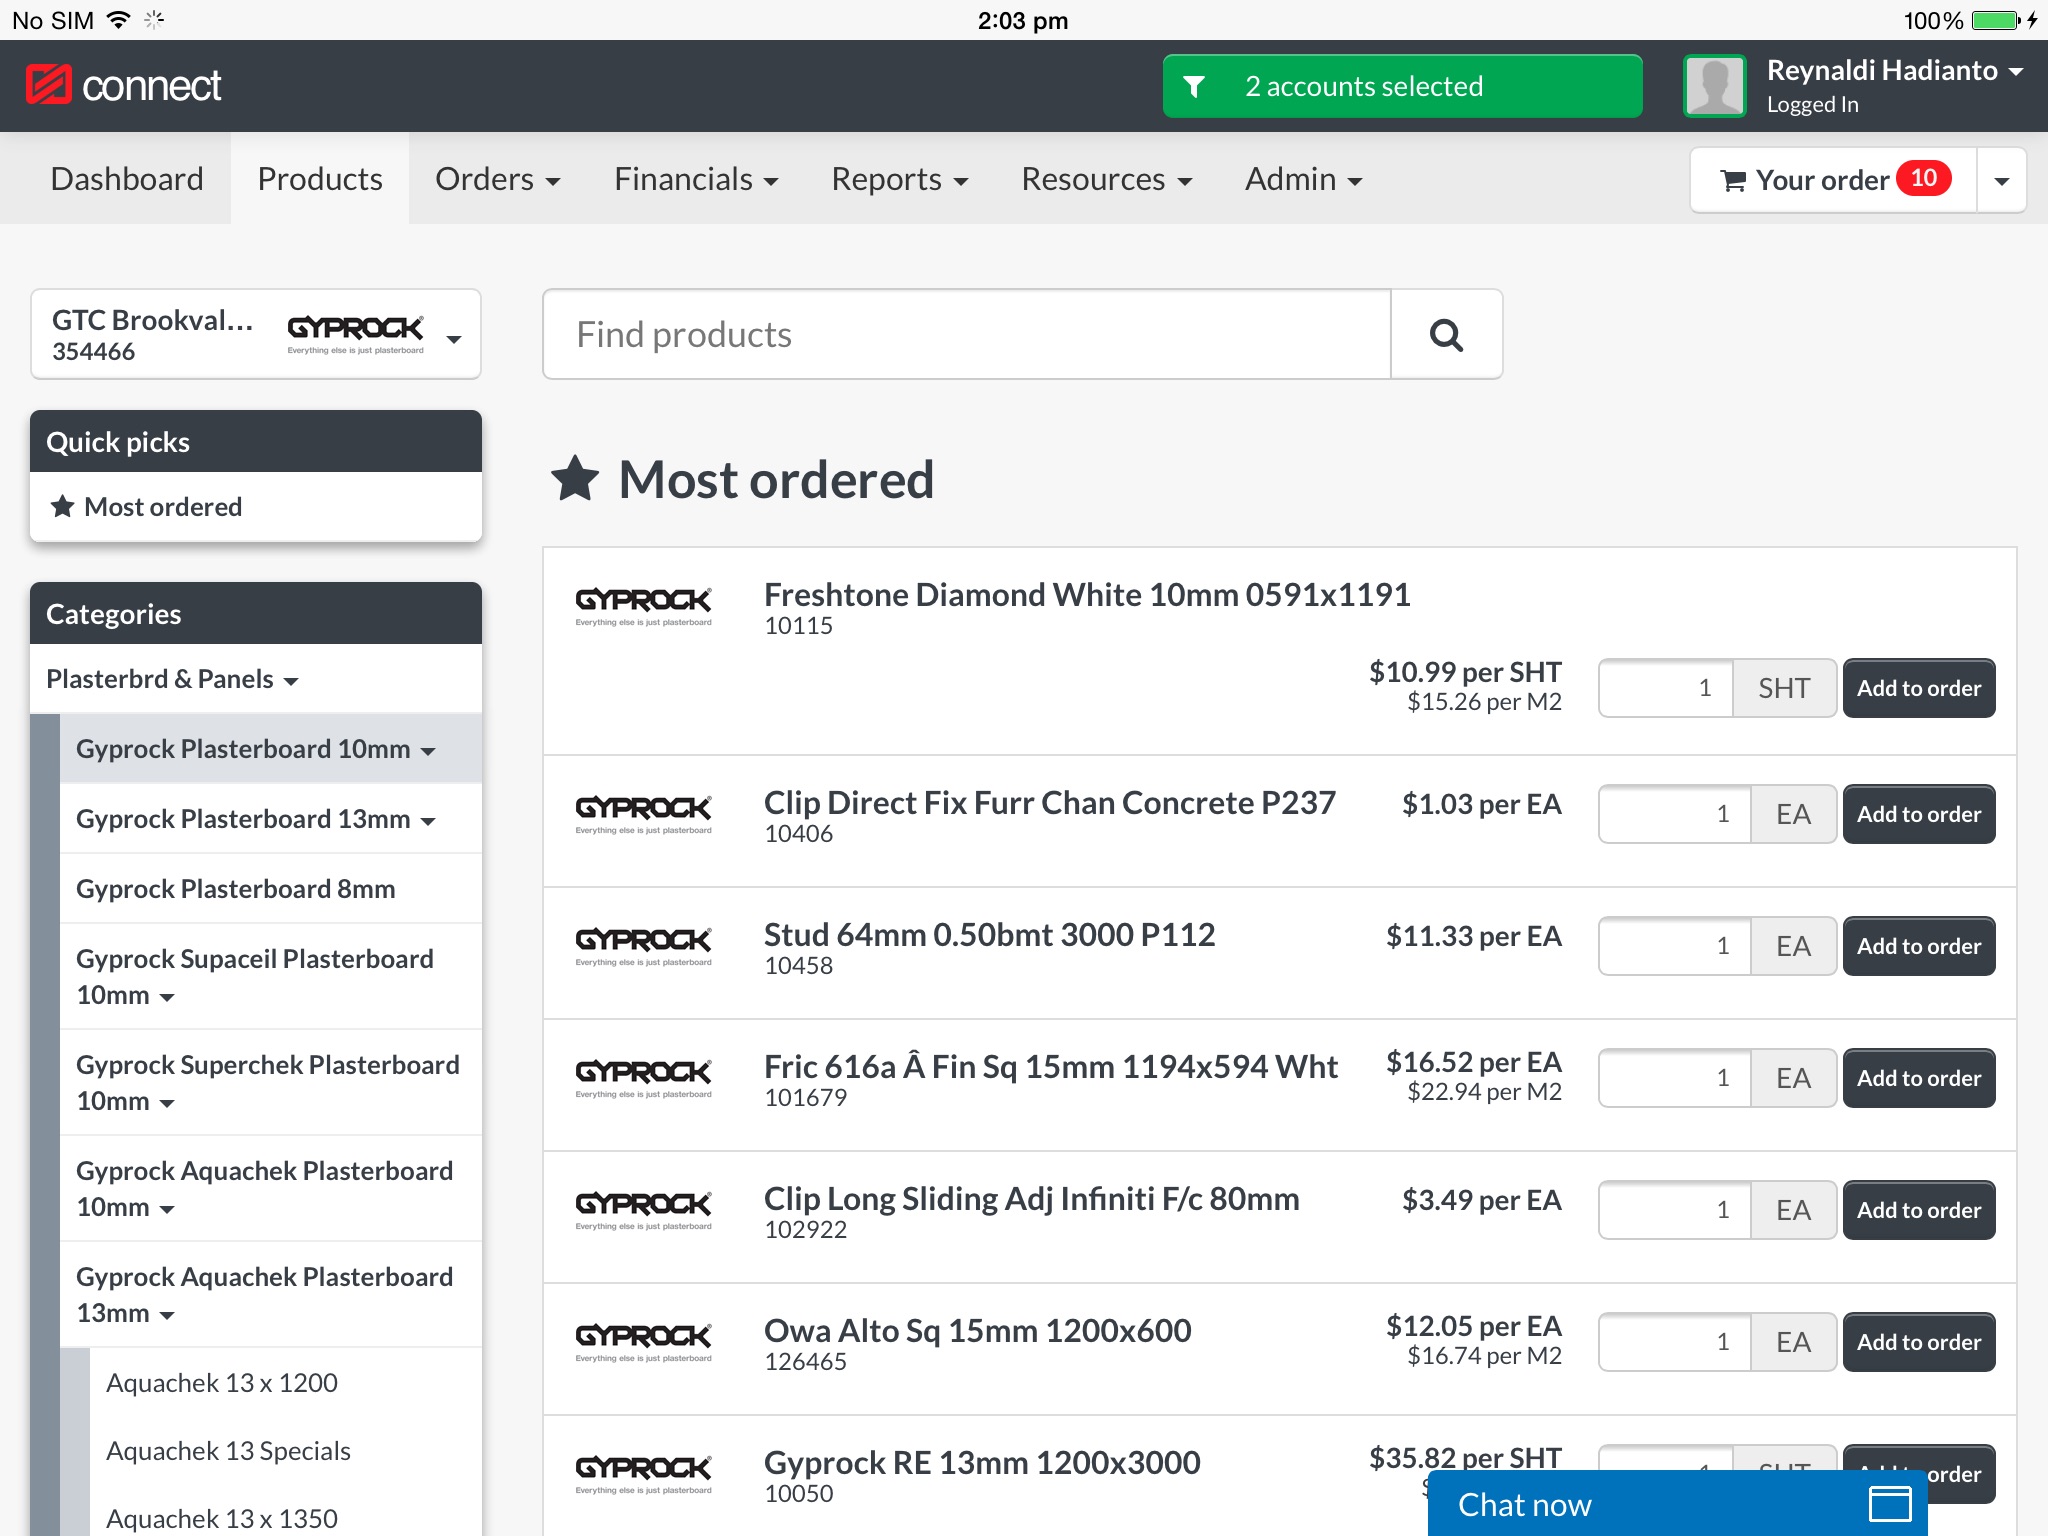
Task: Click the red 10 order count badge
Action: [1924, 178]
